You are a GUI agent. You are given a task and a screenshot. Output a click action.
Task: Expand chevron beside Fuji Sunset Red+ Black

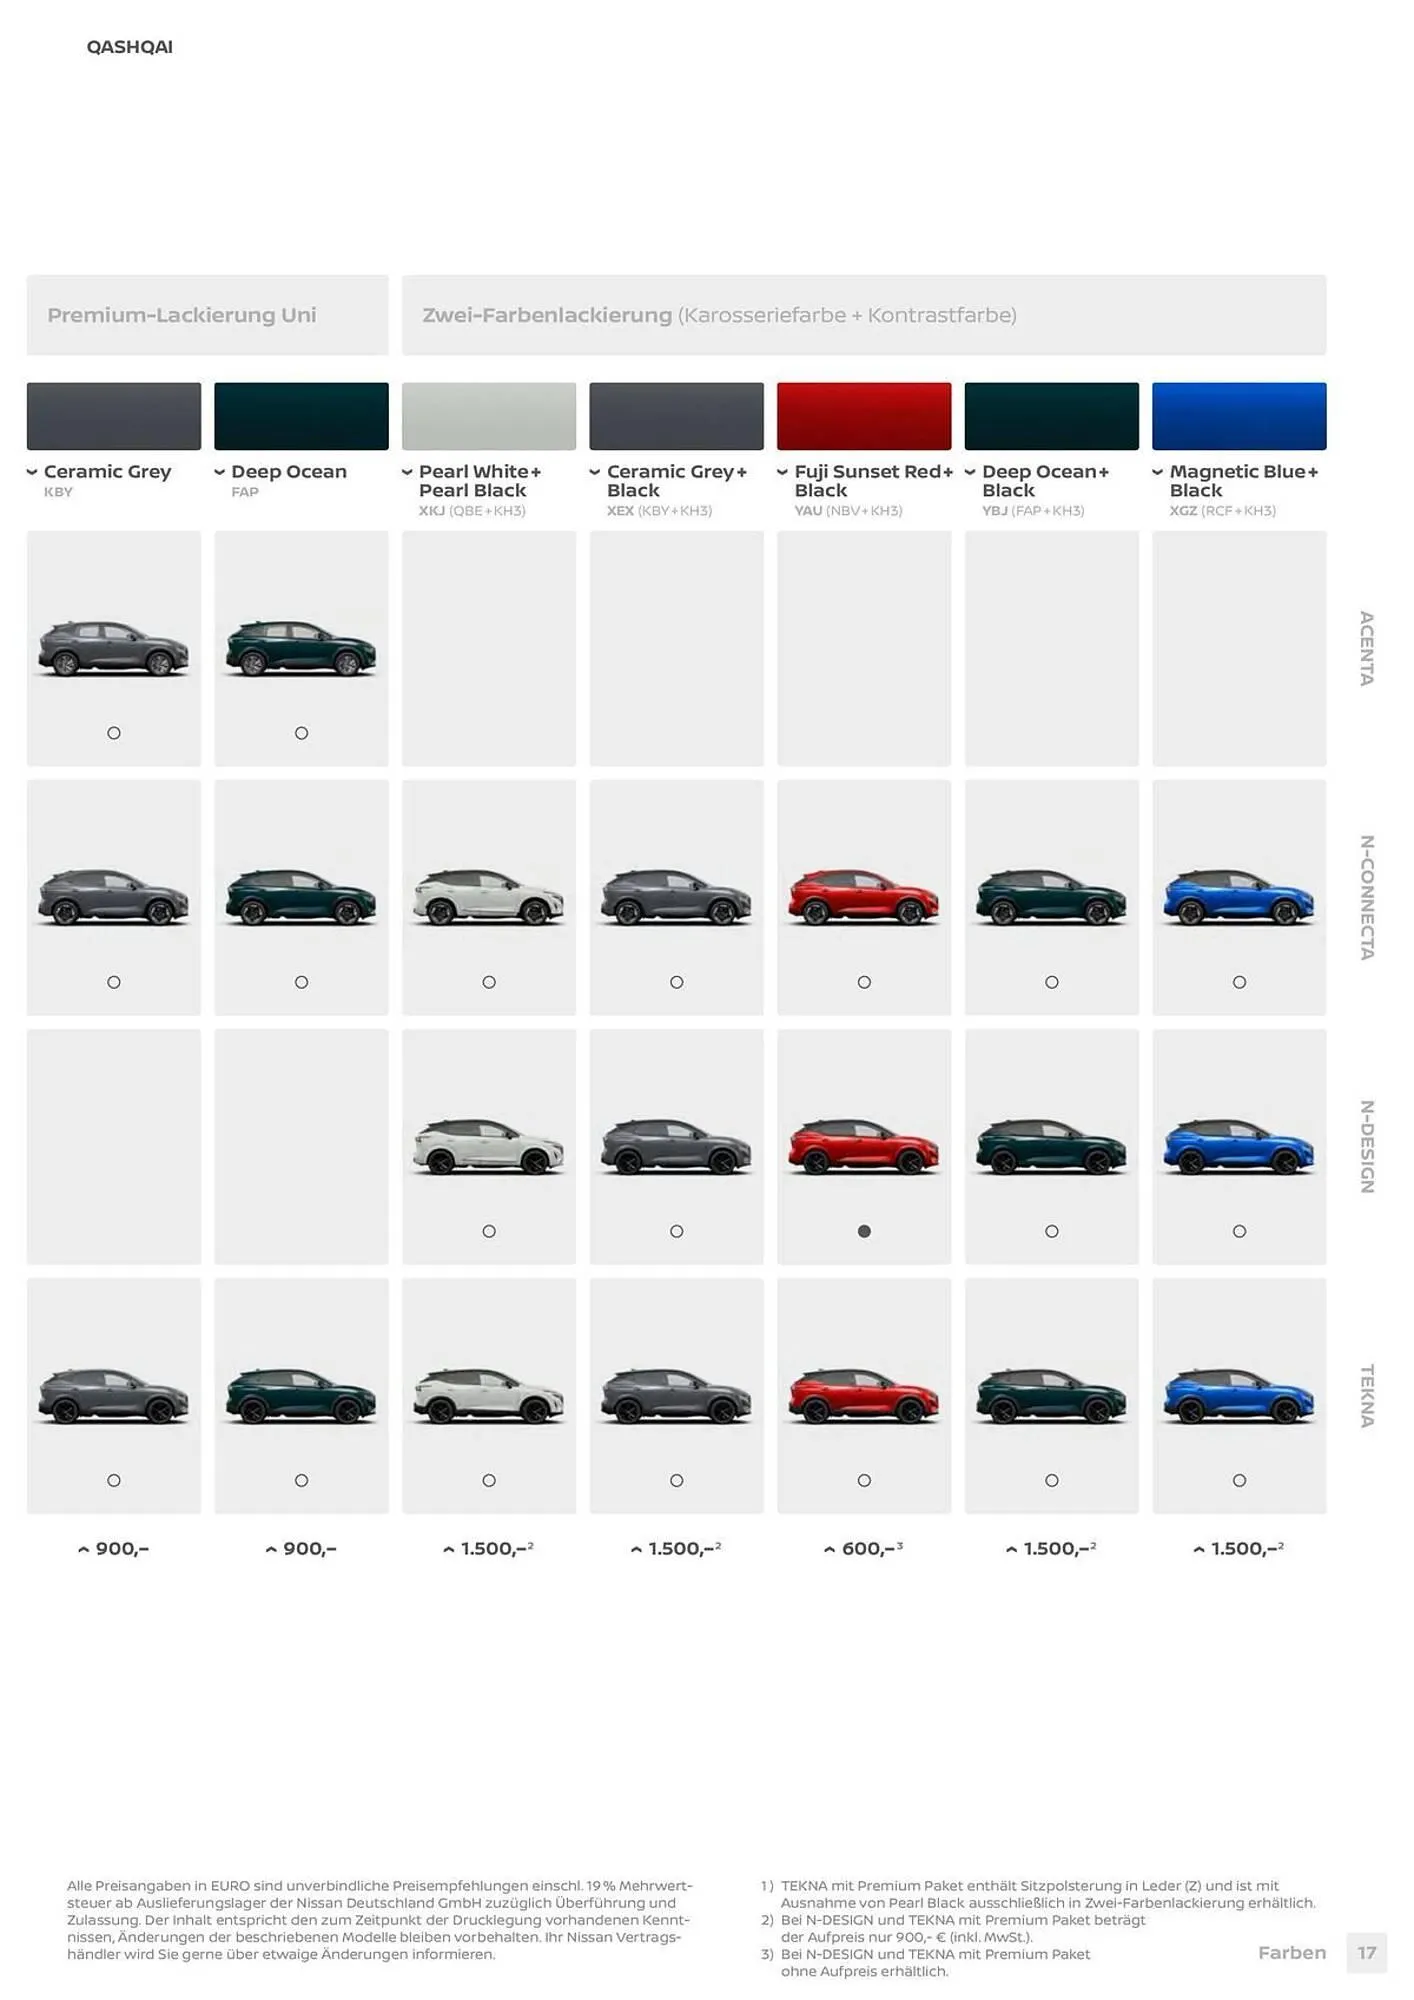click(x=782, y=472)
